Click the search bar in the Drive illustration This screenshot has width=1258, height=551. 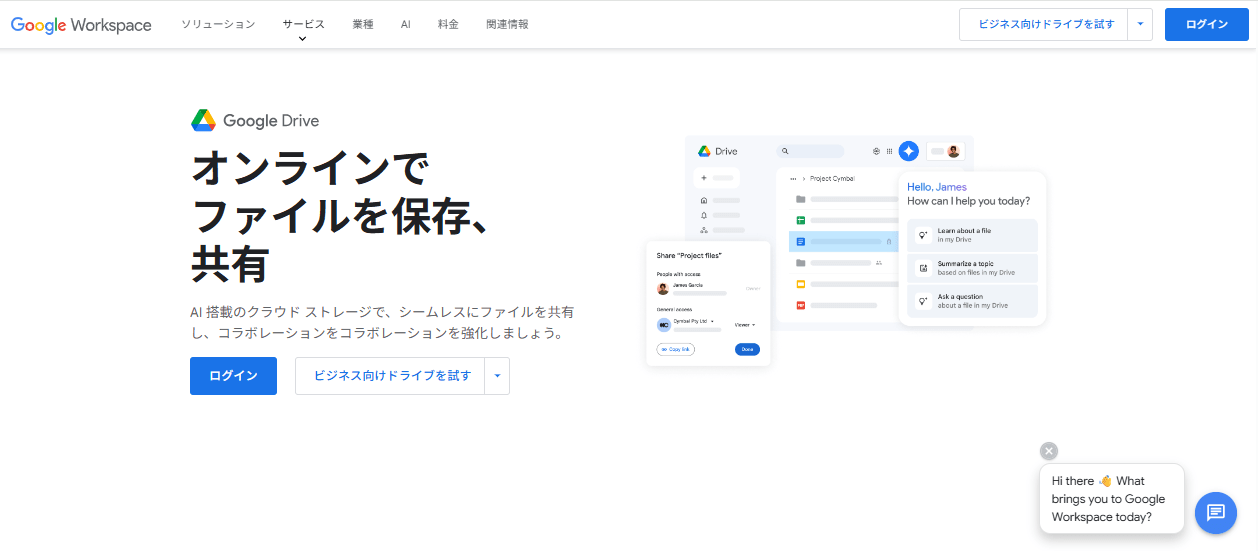pos(811,151)
